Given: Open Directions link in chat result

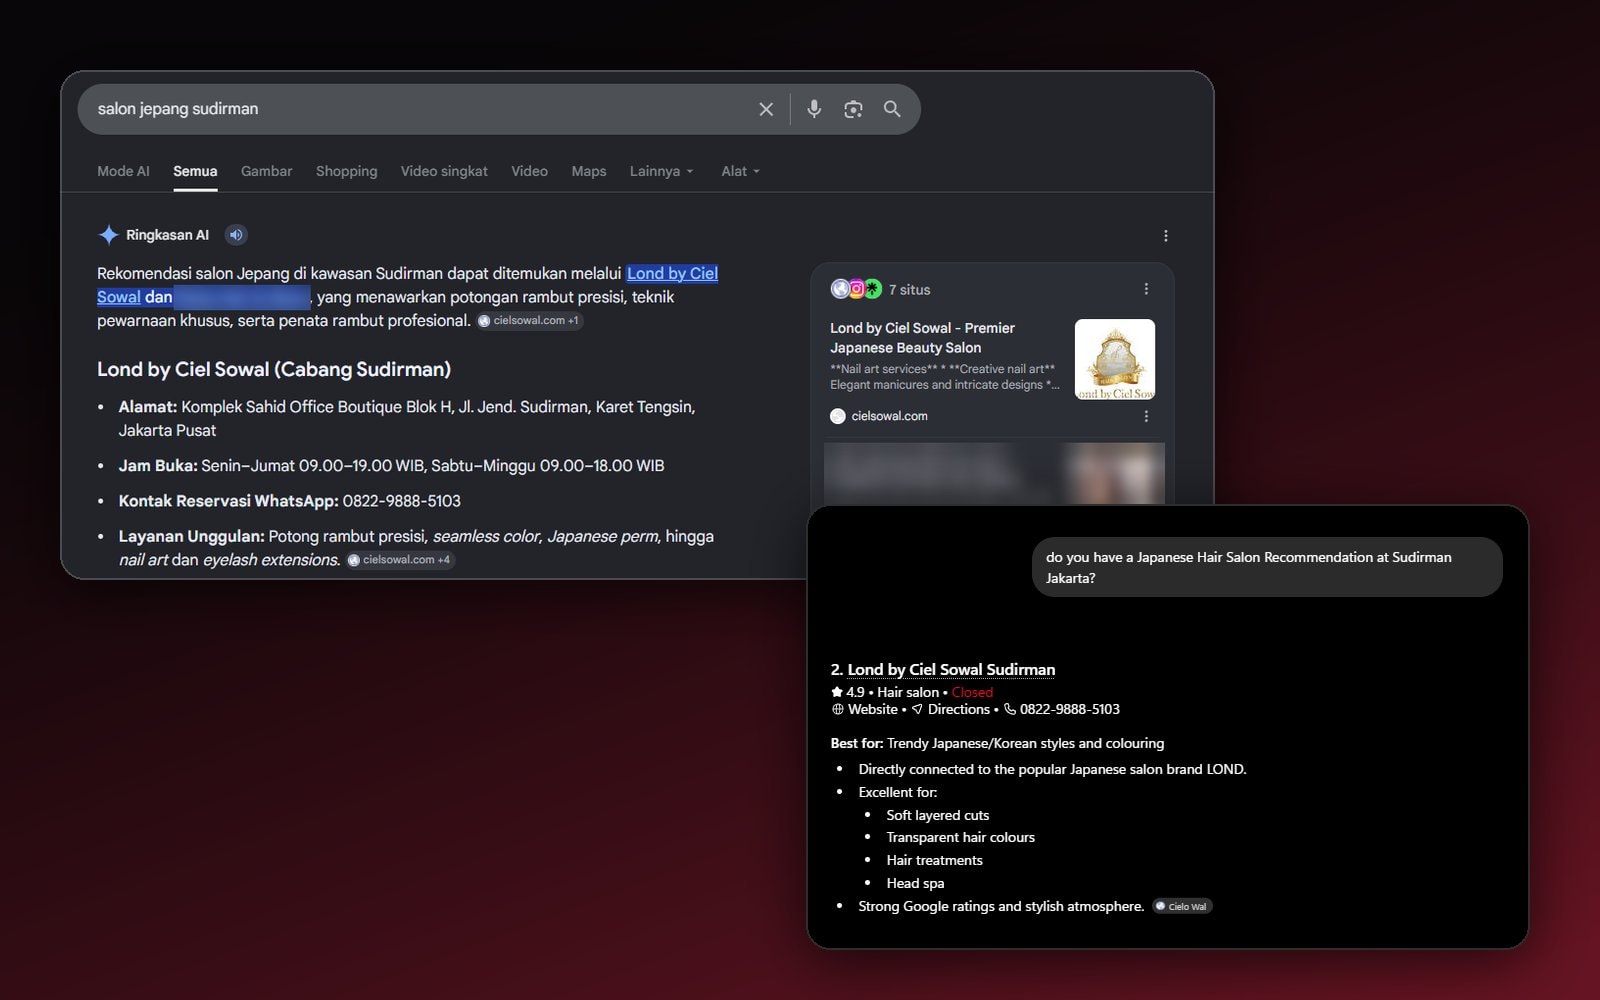Looking at the screenshot, I should pos(958,709).
